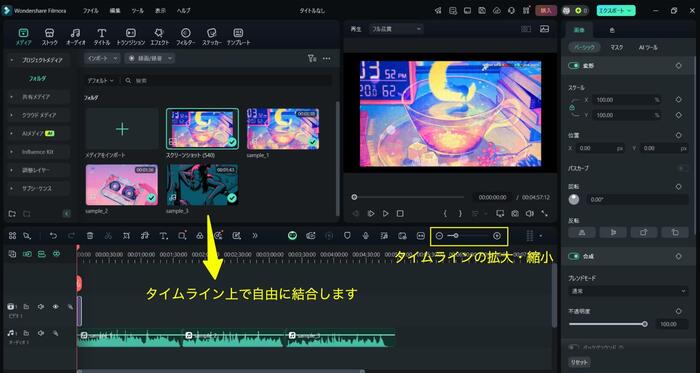700x373 pixels.
Task: Add keyframe diamond for 変形 transform
Action: tap(679, 66)
